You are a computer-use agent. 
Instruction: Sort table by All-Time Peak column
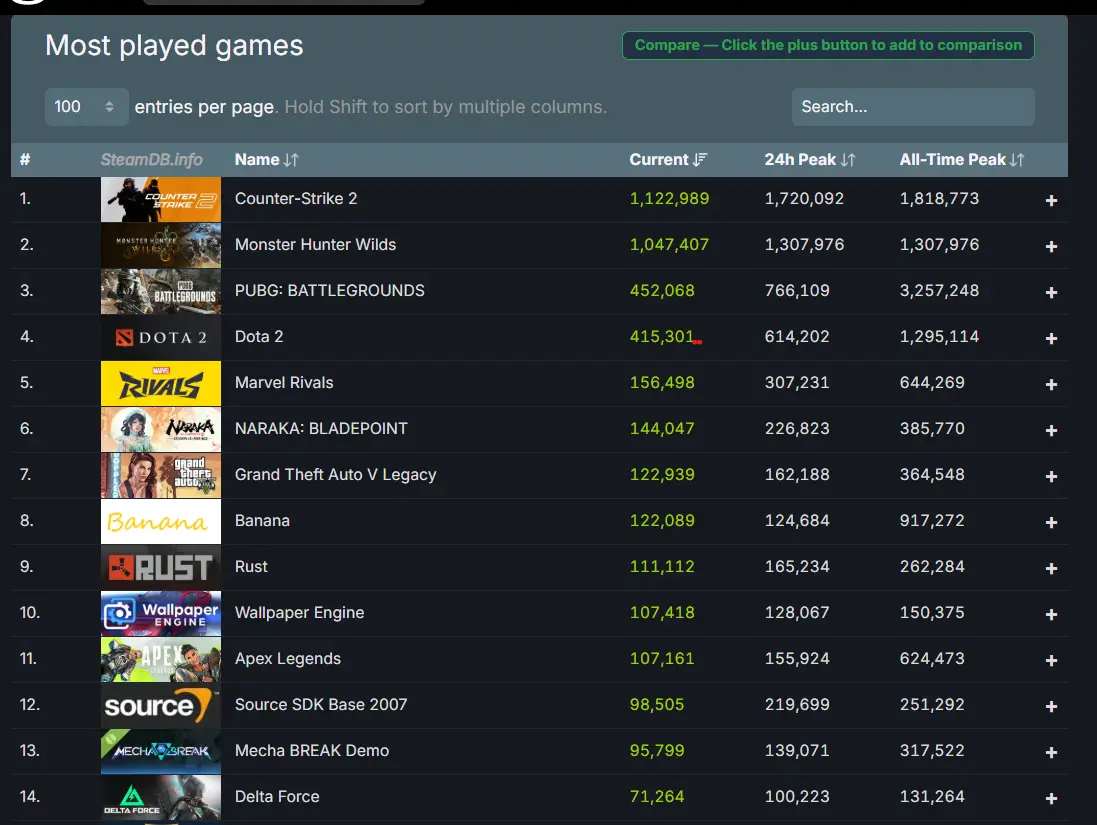click(x=962, y=160)
